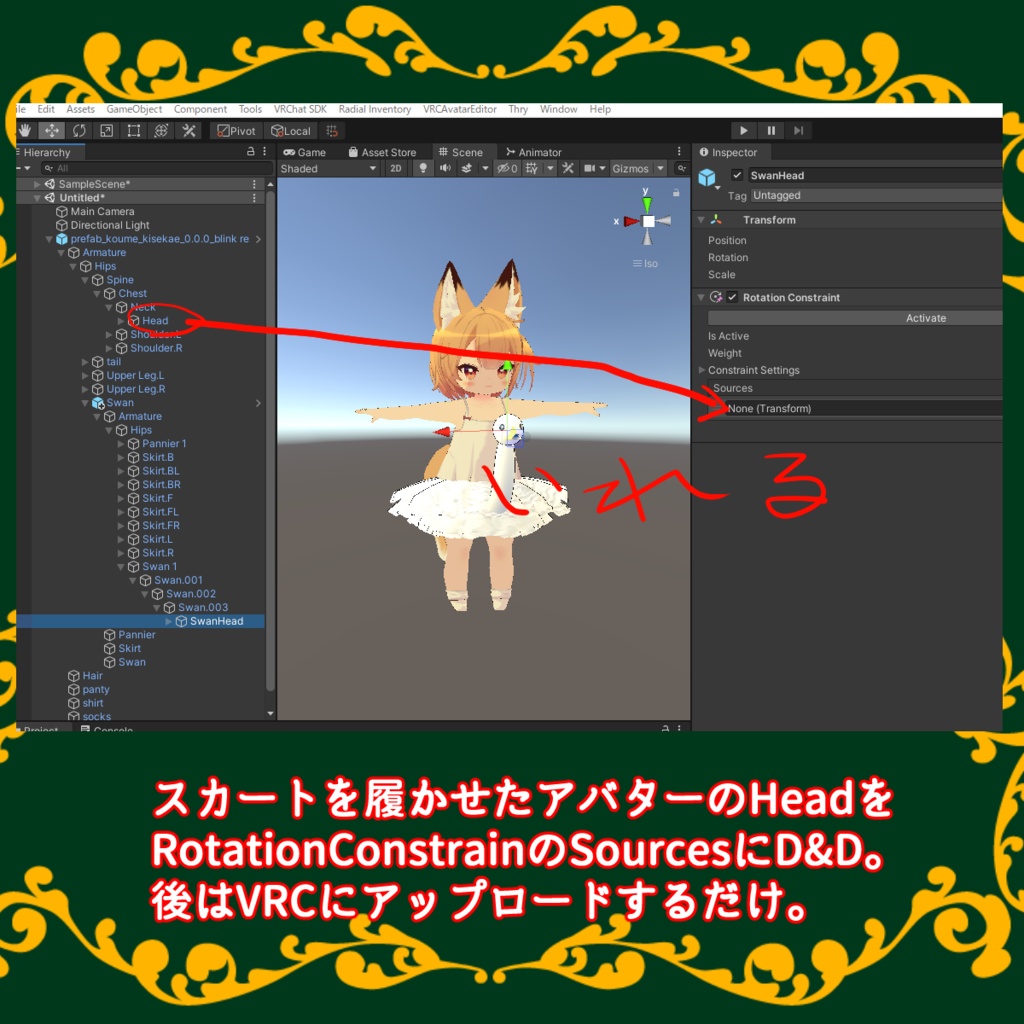The height and width of the screenshot is (1024, 1024).
Task: Select the Move tool in the toolbar
Action: point(51,130)
